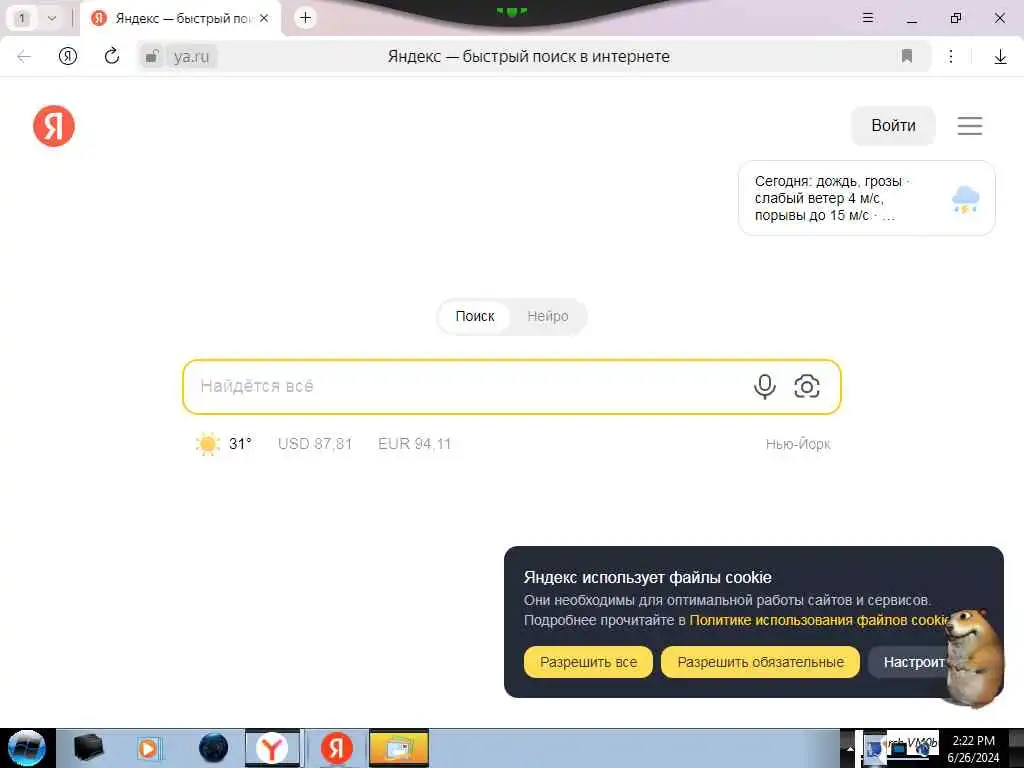The width and height of the screenshot is (1024, 768).
Task: Activate voice search microphone icon
Action: (764, 387)
